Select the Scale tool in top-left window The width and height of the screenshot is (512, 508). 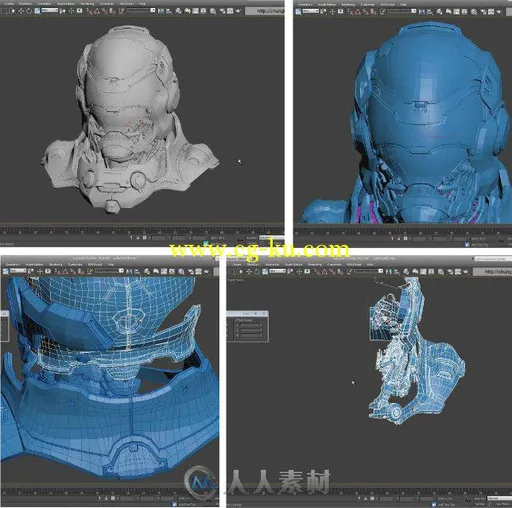click(x=37, y=11)
